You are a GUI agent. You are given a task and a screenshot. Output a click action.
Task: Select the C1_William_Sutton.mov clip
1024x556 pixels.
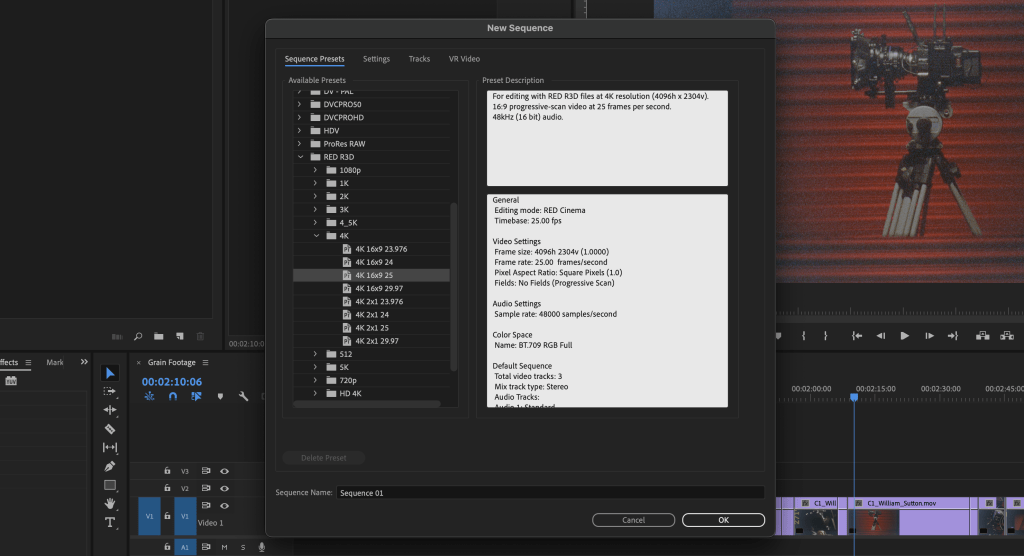pos(908,516)
